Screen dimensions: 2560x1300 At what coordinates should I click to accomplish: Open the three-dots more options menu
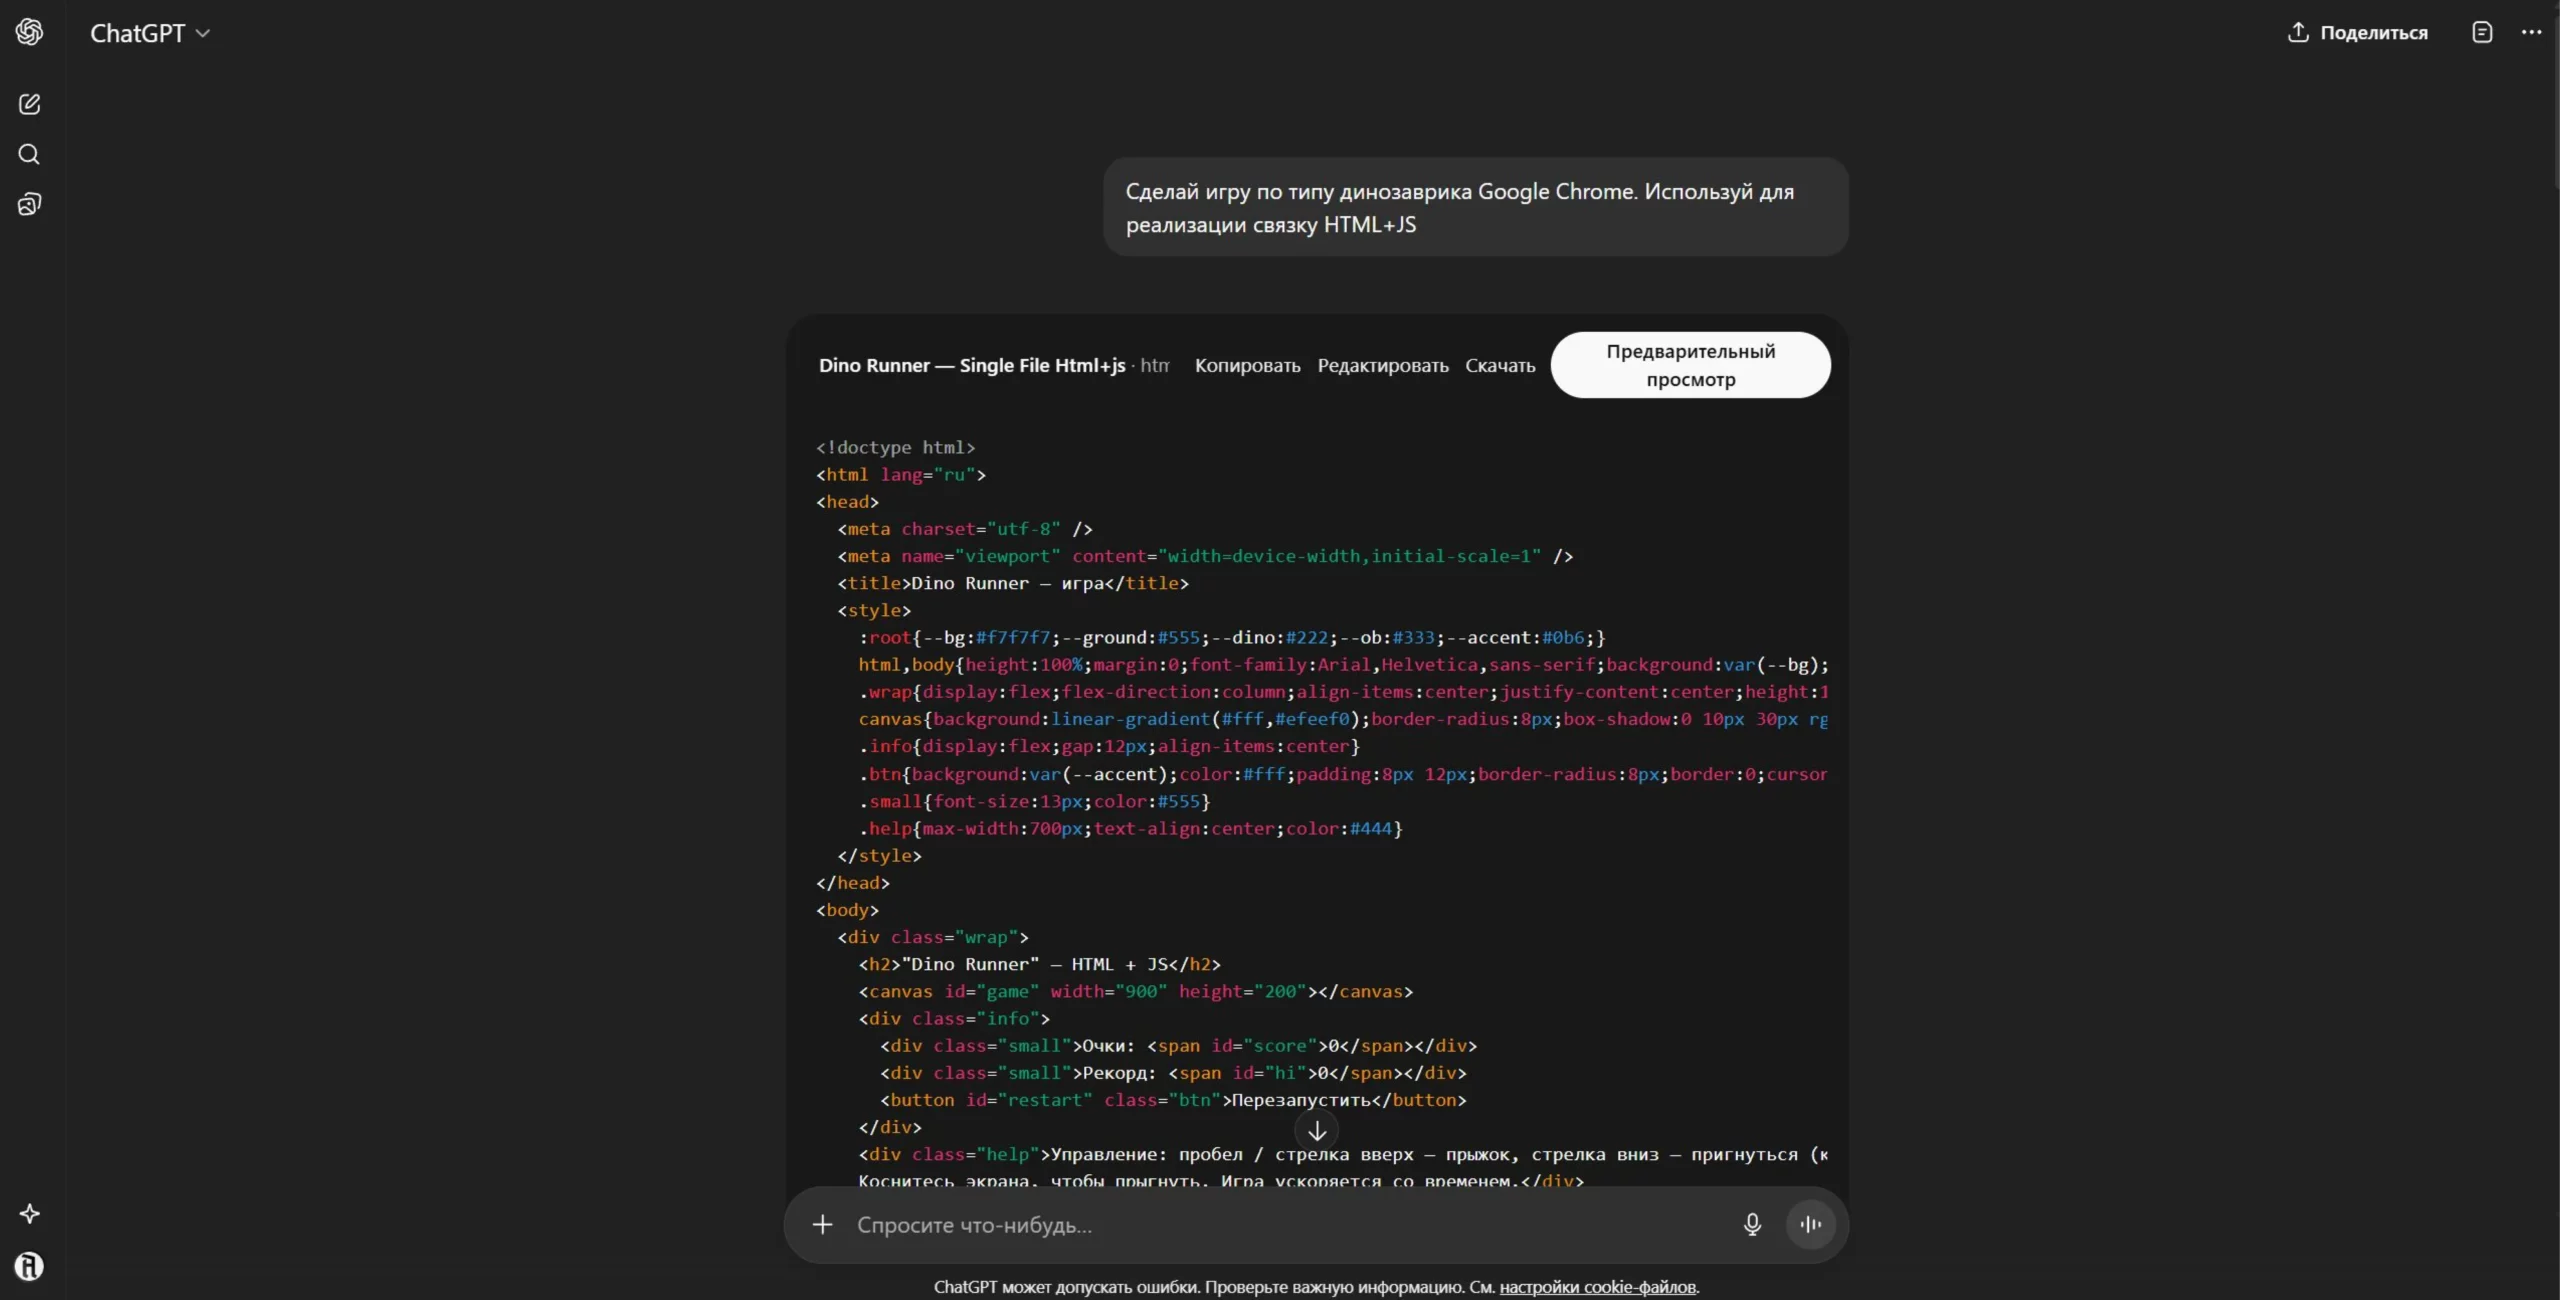coord(2531,32)
